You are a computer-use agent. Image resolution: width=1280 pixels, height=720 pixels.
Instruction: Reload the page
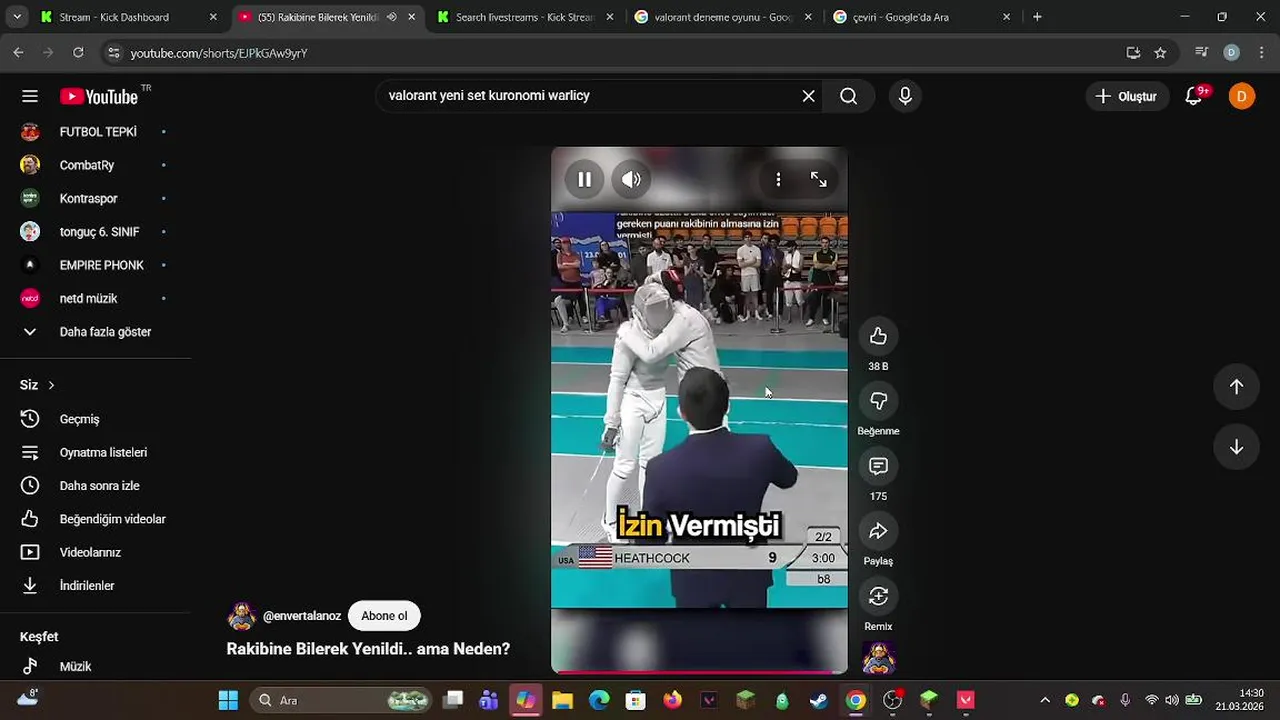click(x=78, y=53)
